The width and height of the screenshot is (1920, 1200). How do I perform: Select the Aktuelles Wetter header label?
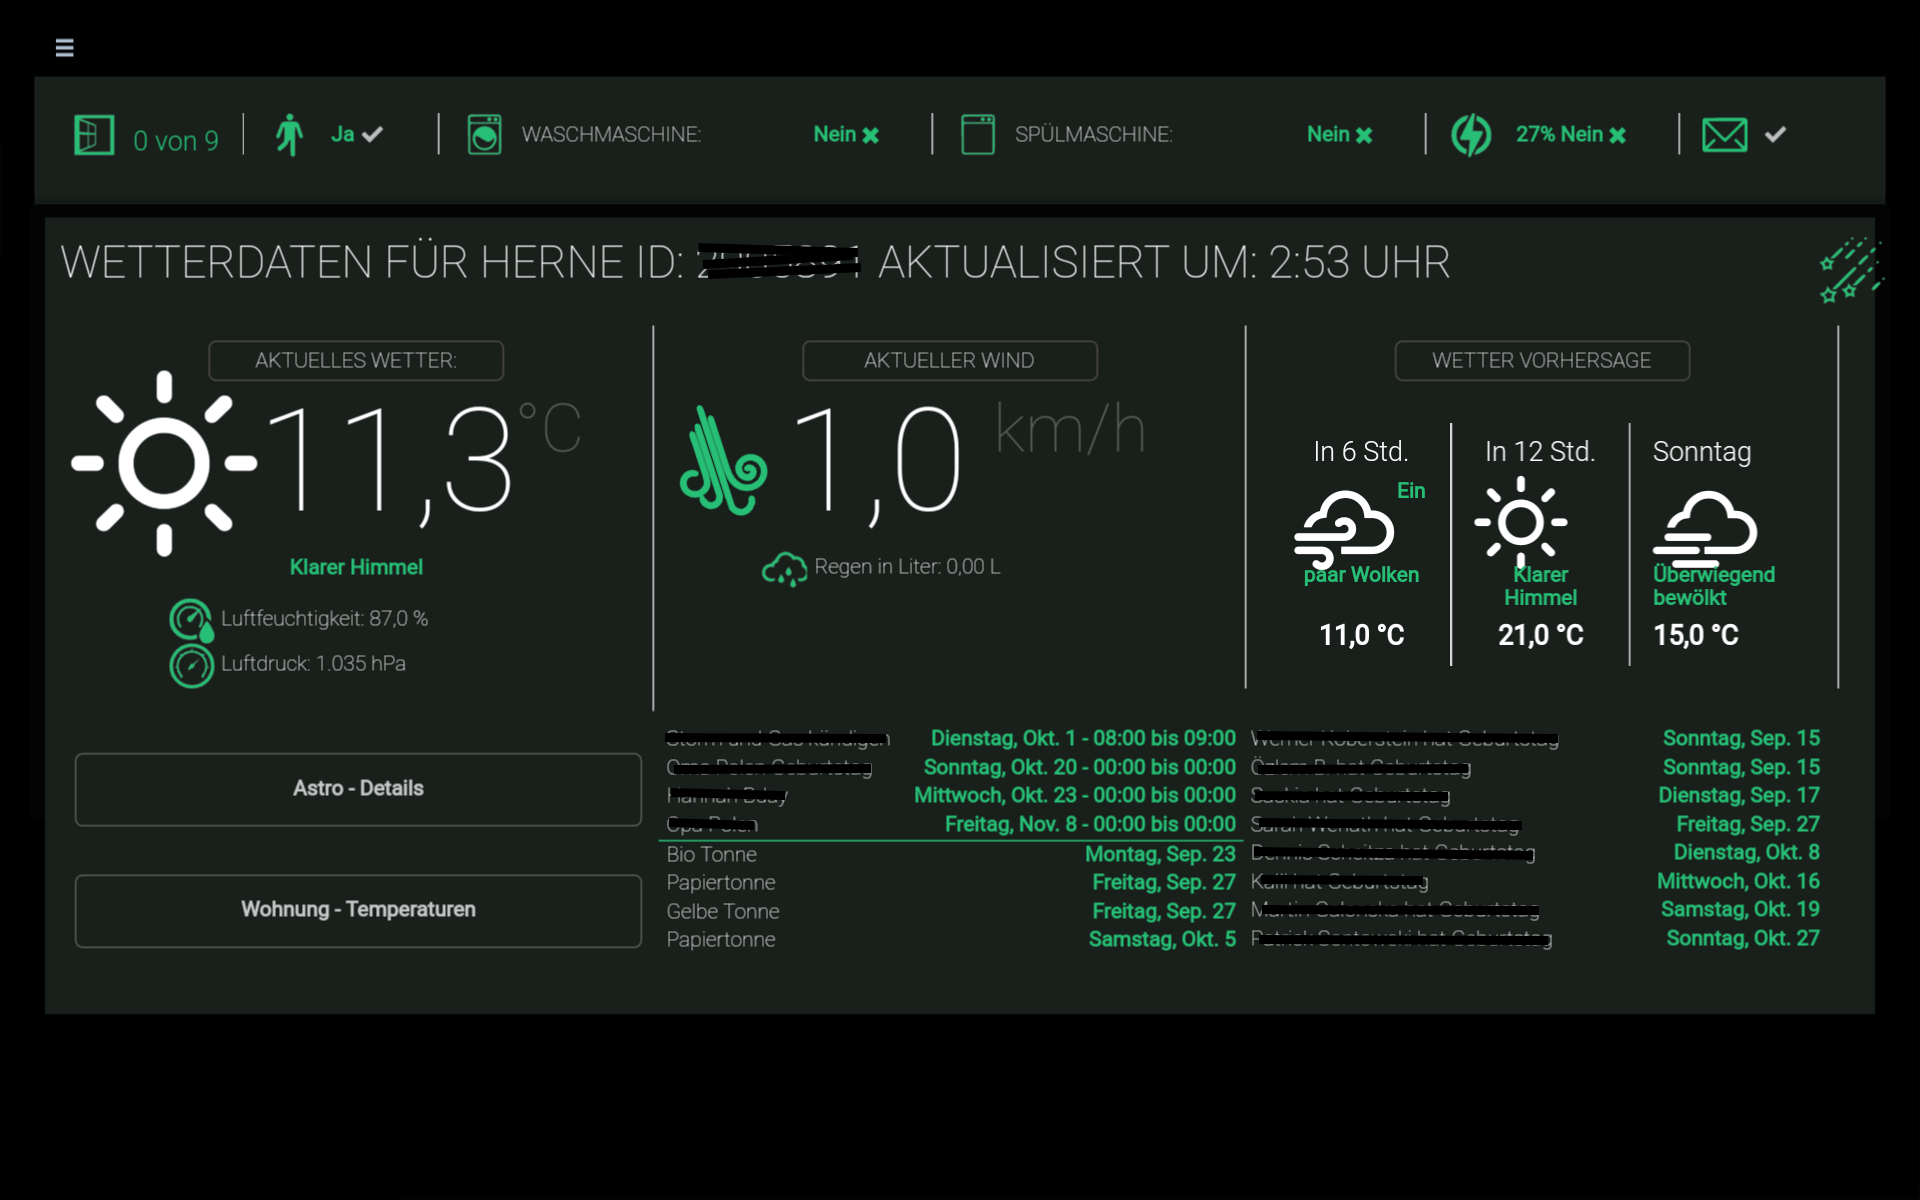356,361
